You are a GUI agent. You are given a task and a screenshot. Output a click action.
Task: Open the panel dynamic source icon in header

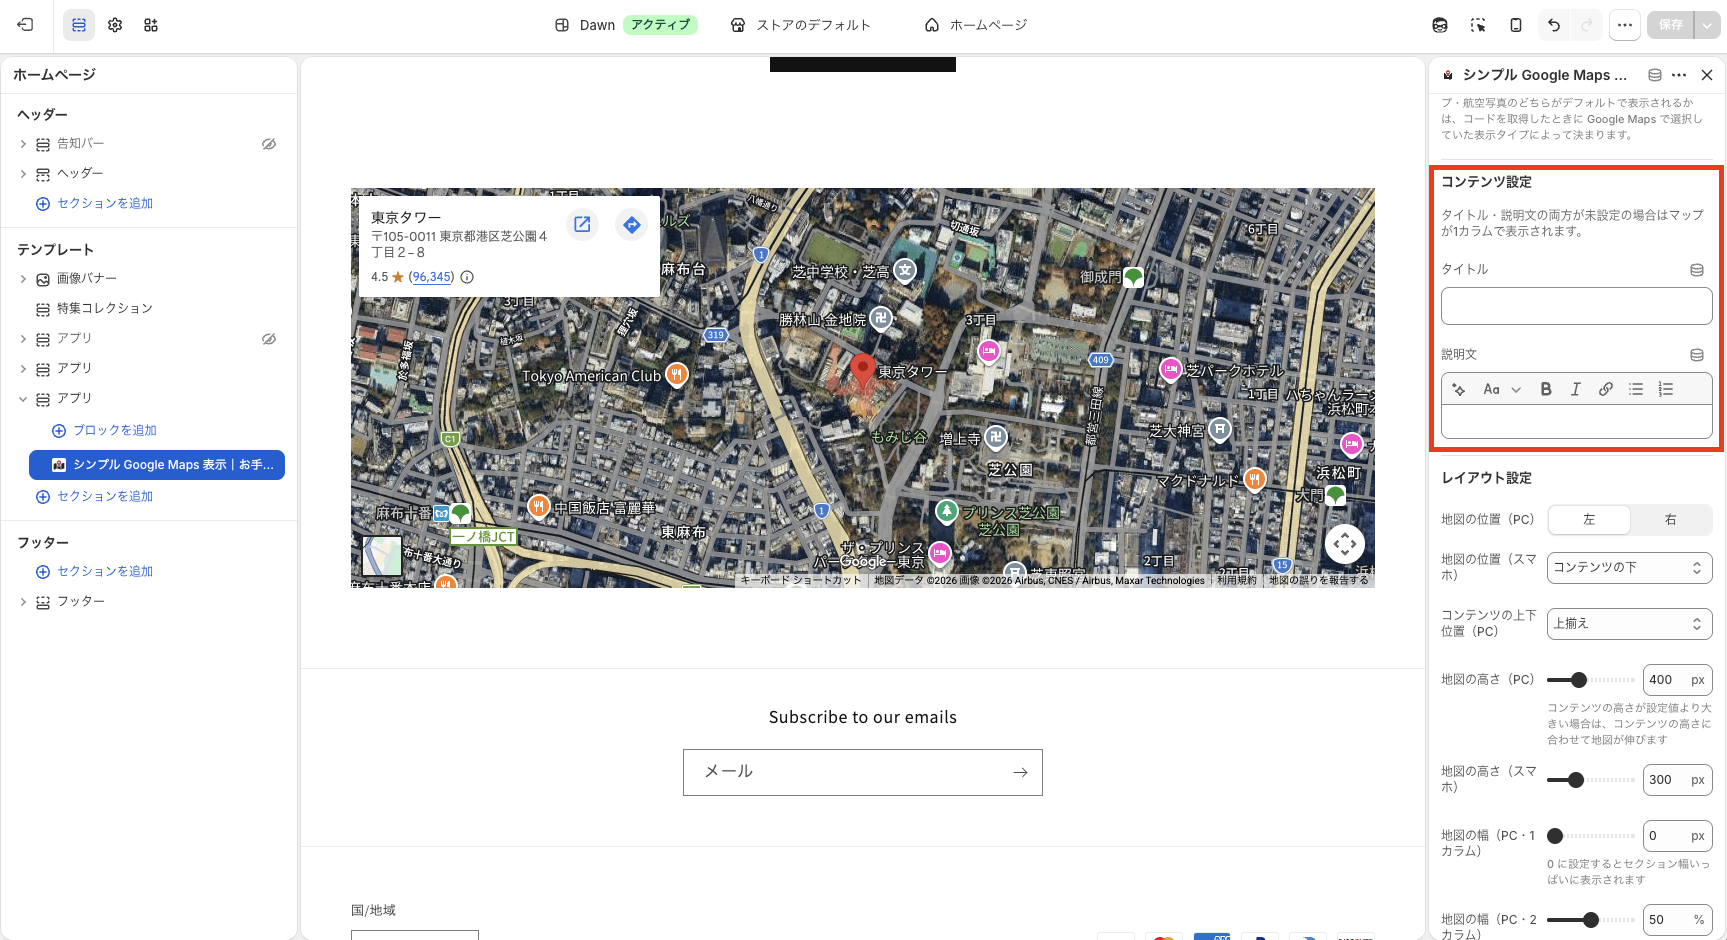(1655, 75)
